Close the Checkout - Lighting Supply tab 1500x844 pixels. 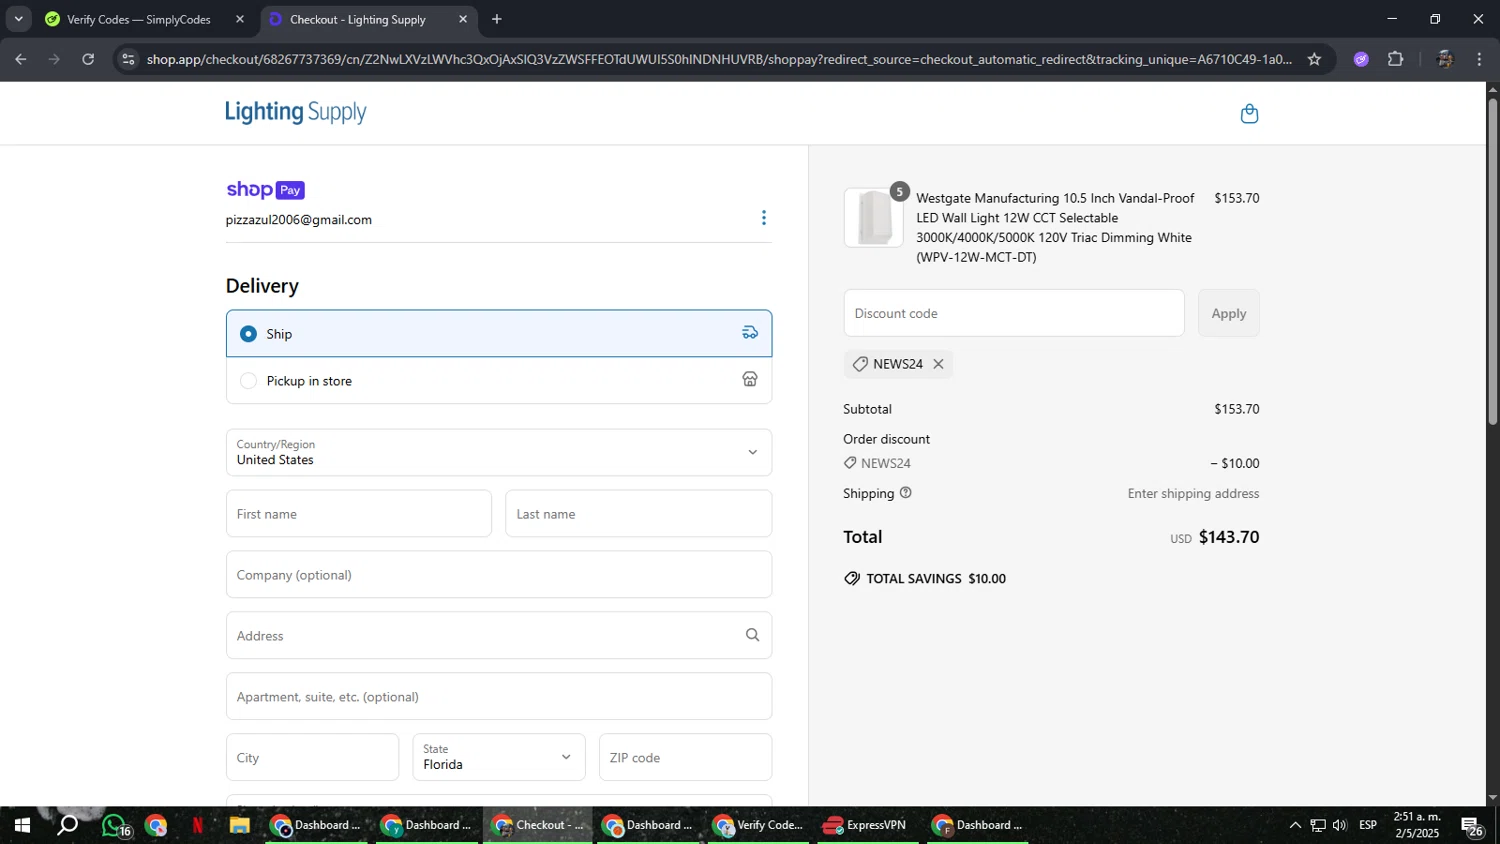tap(463, 19)
